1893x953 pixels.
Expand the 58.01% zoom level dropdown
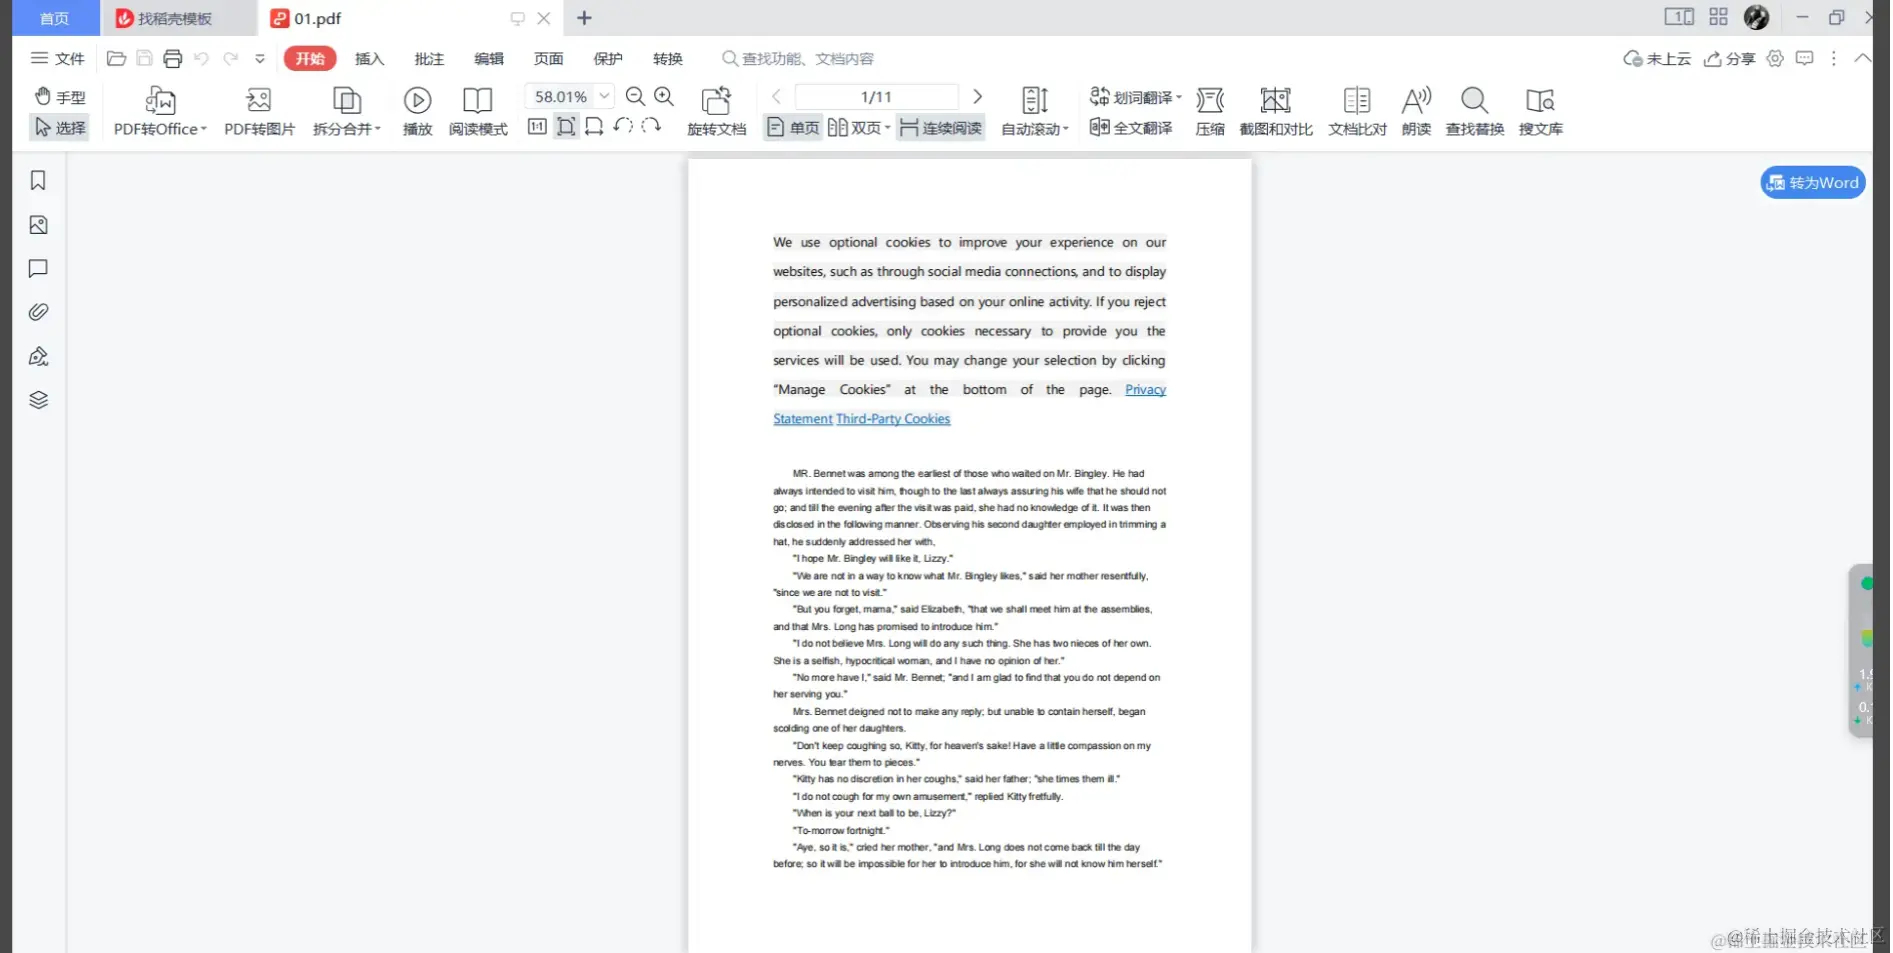[605, 96]
